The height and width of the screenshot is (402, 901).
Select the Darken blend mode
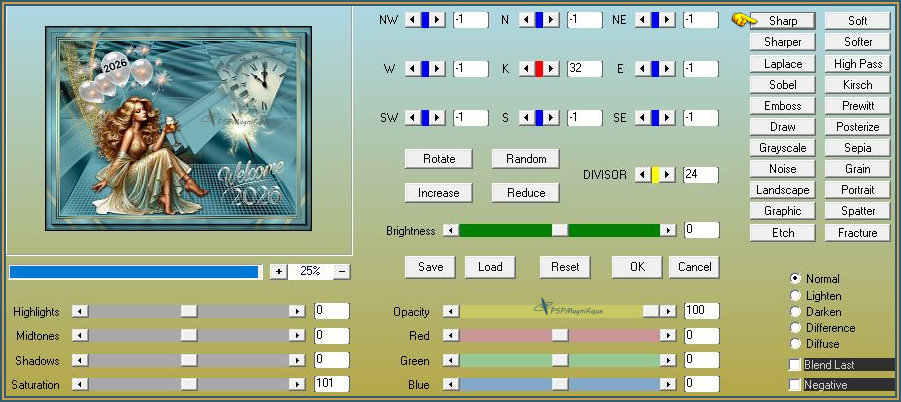click(x=796, y=312)
